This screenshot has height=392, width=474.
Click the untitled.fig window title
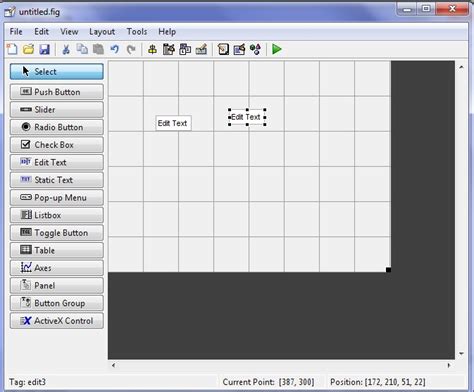[39, 12]
